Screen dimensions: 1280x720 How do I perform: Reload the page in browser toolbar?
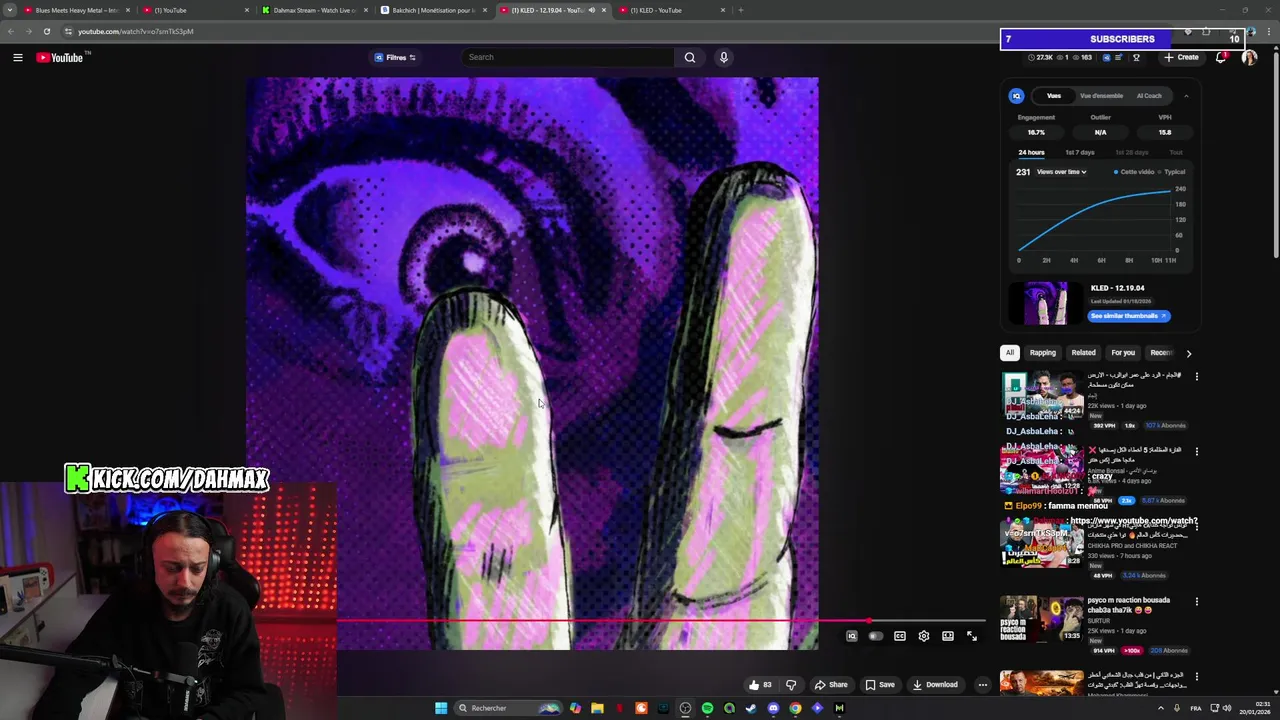[46, 31]
